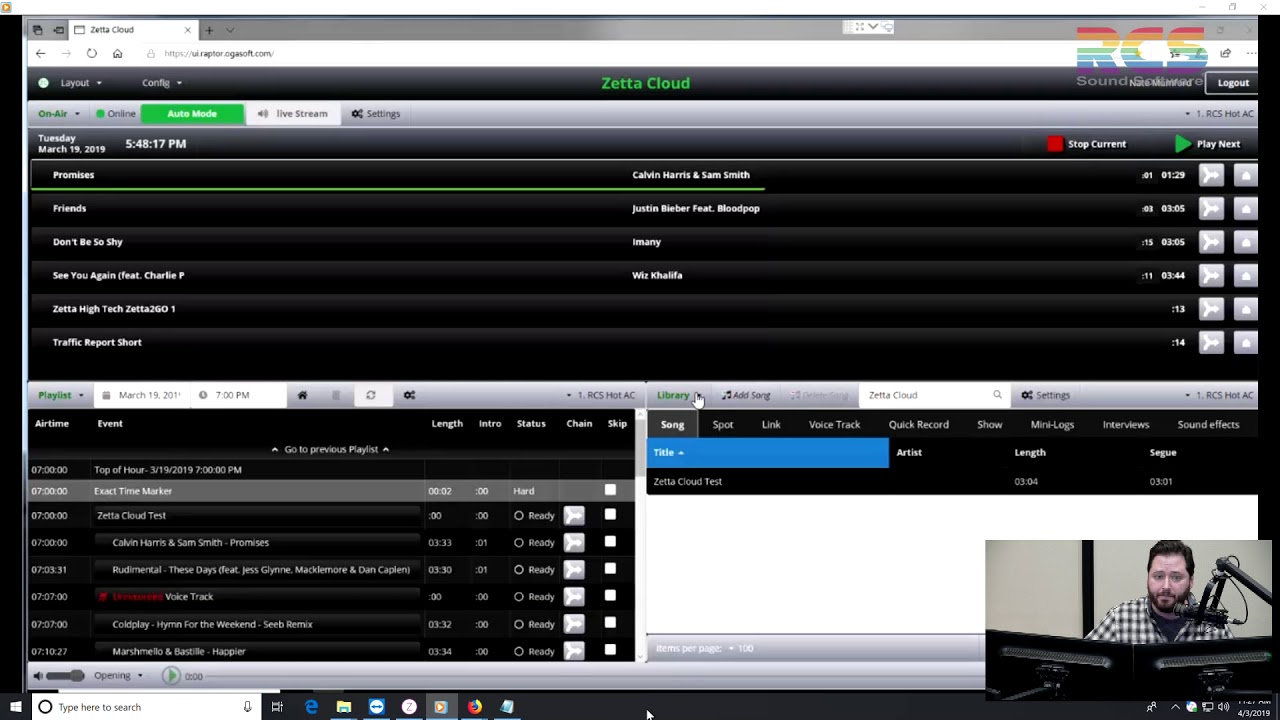Screen dimensions: 1280x720
Task: Click lock icon on Friends on-air row
Action: 1246,209
